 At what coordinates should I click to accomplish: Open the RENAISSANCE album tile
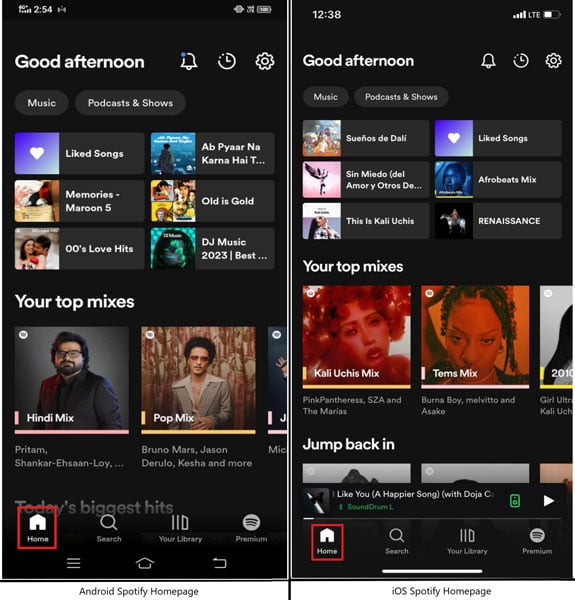[x=498, y=221]
